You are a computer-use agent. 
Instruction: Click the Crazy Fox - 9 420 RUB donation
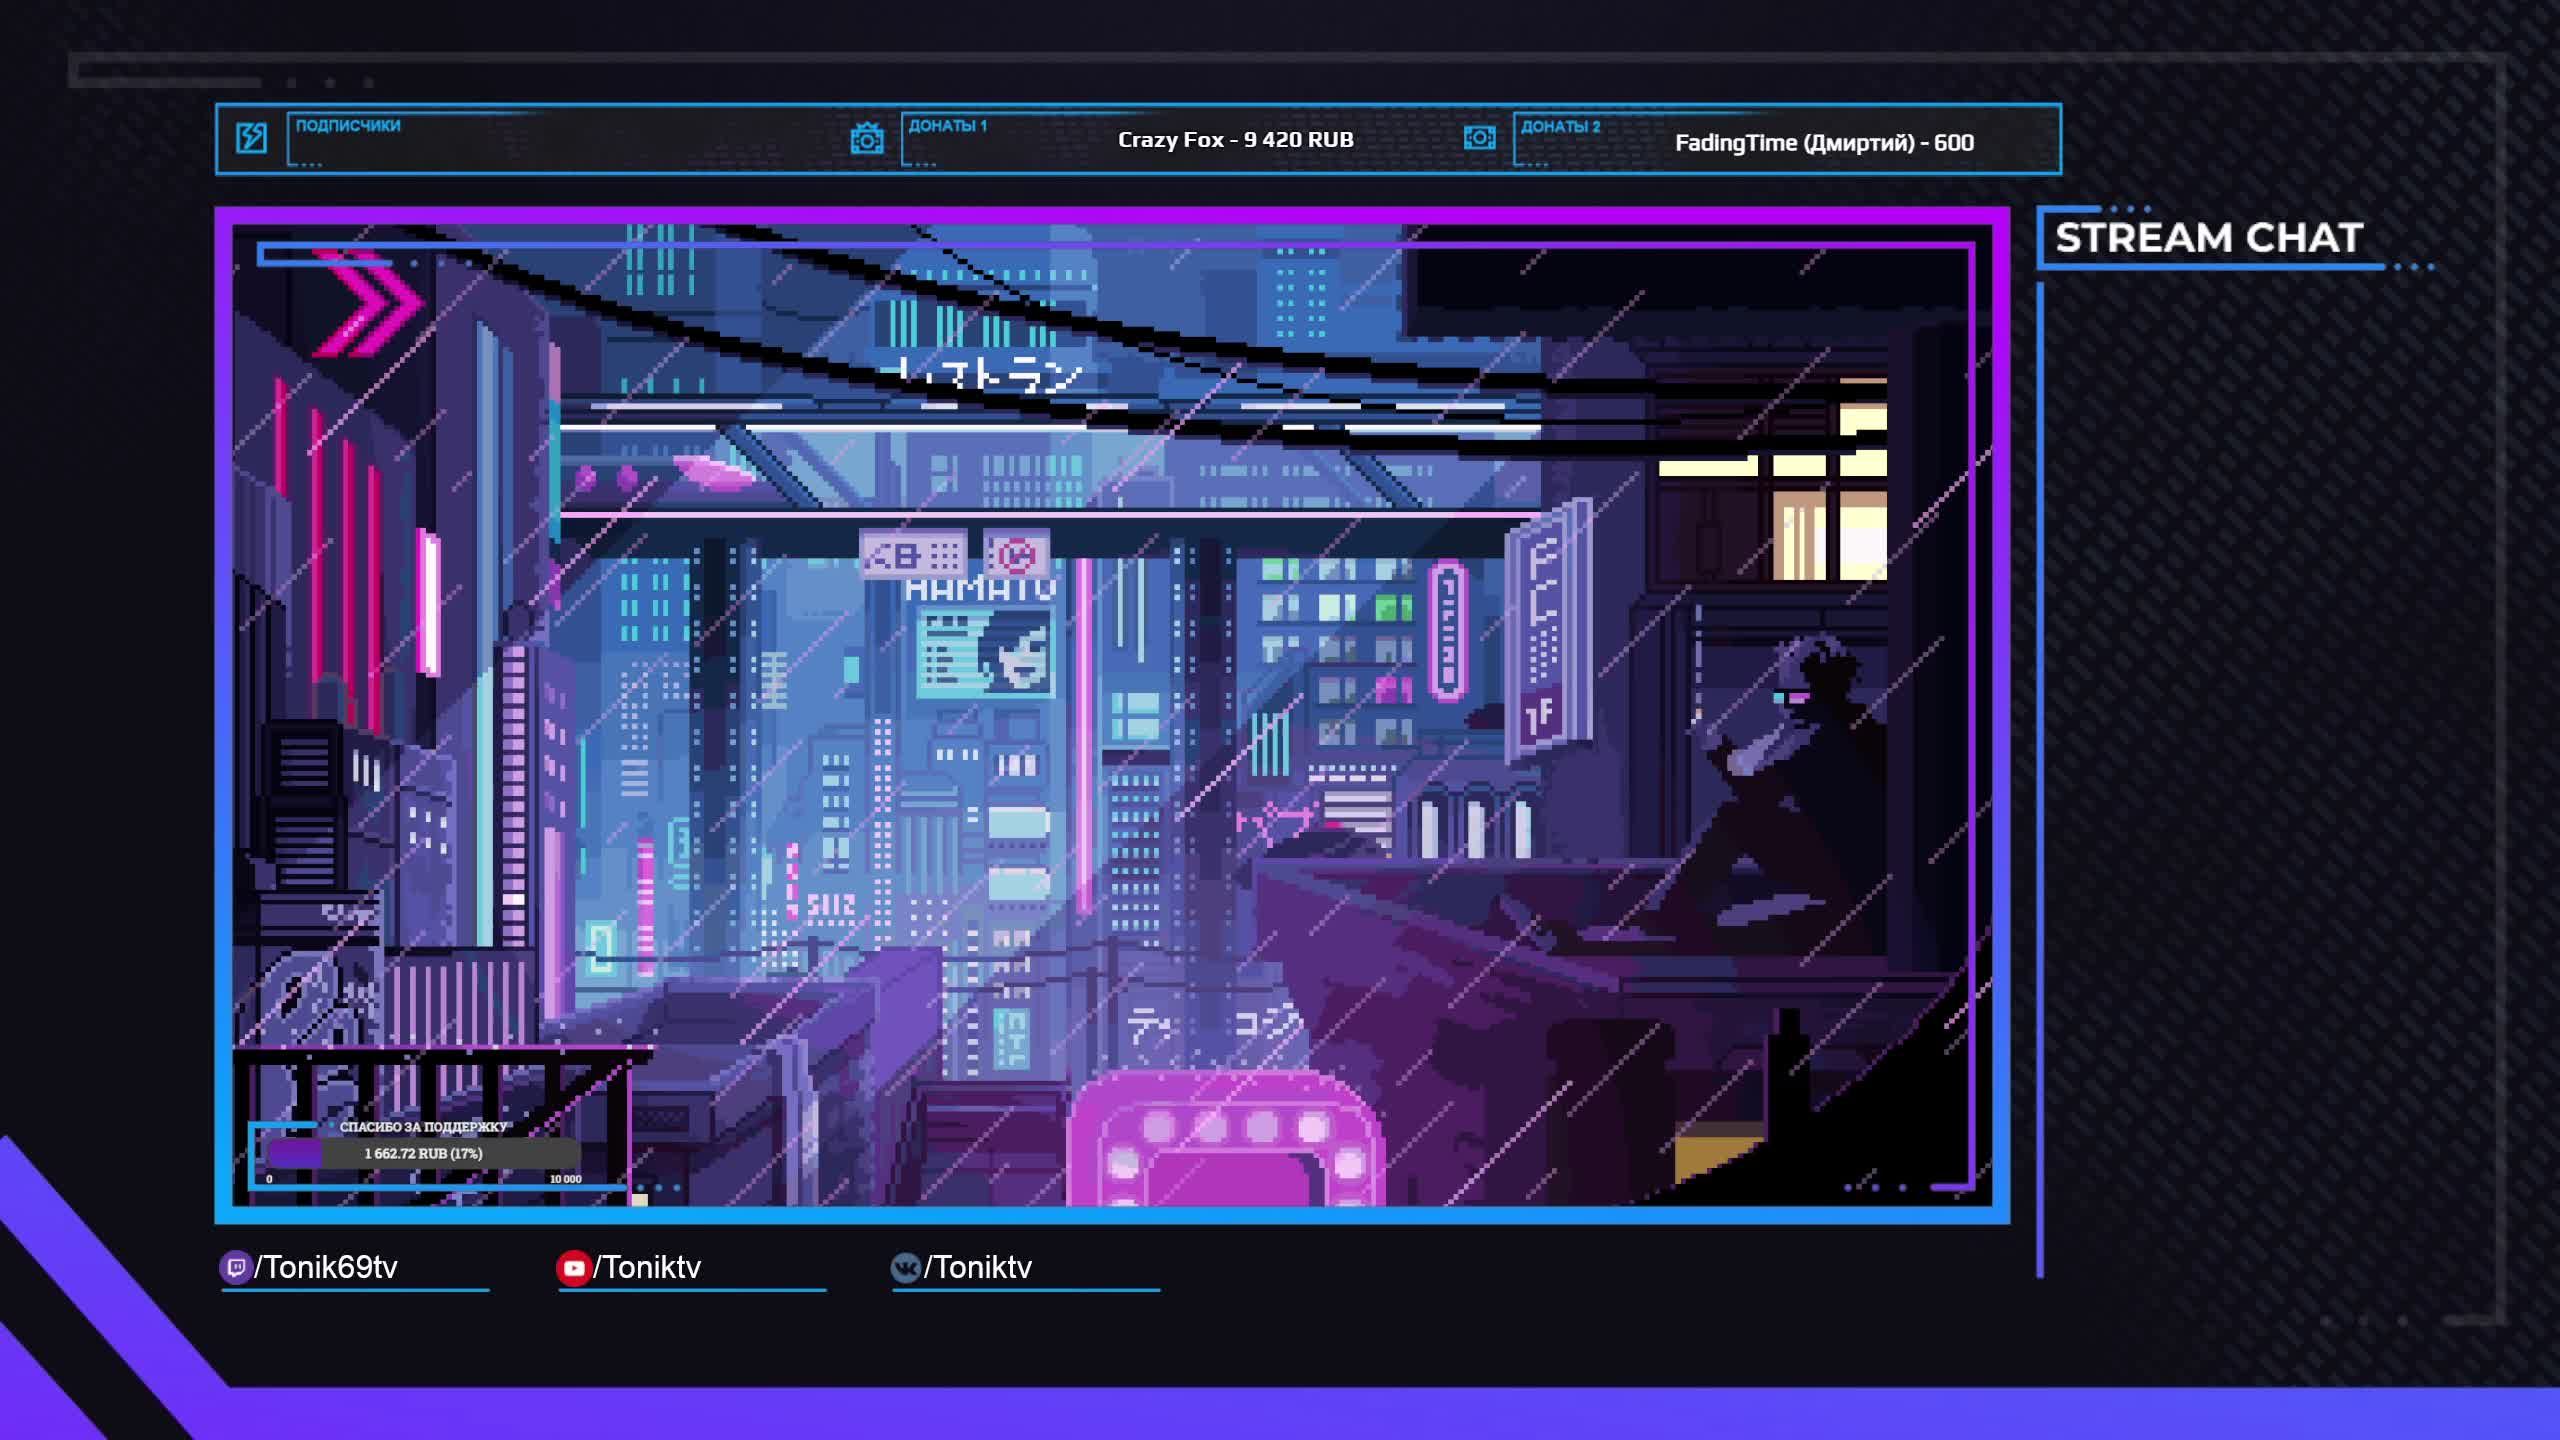click(1235, 140)
